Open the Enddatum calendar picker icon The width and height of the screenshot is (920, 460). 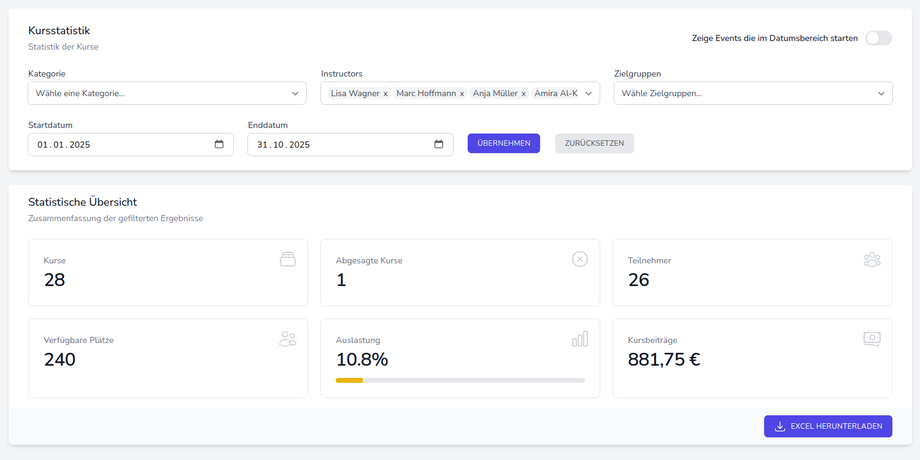[438, 144]
